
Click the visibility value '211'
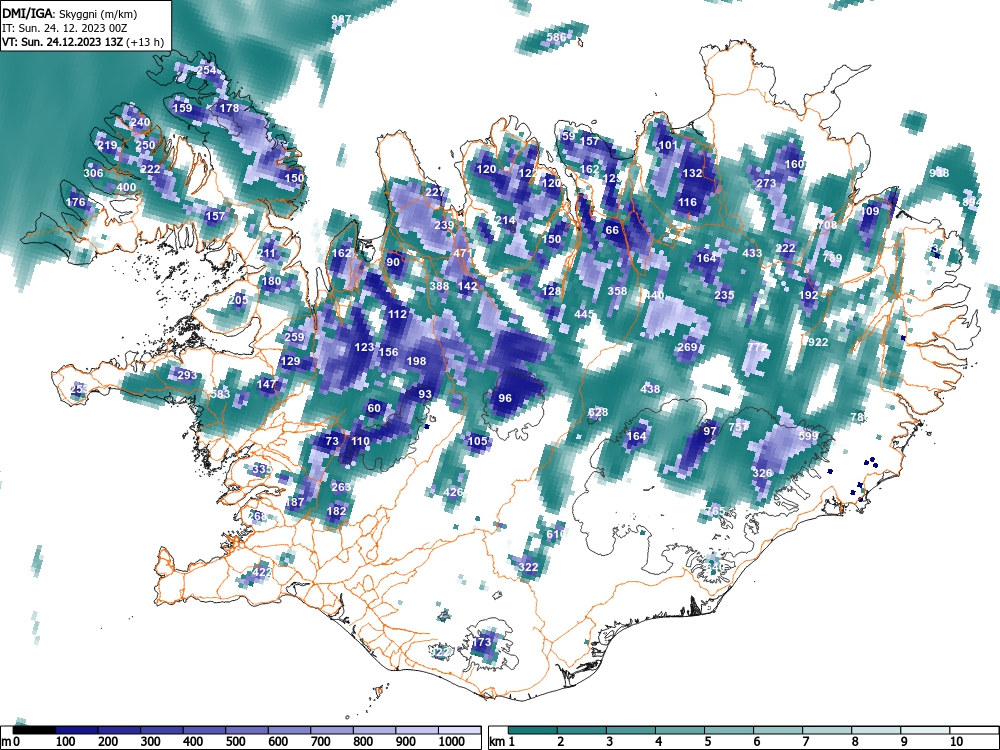[x=267, y=253]
